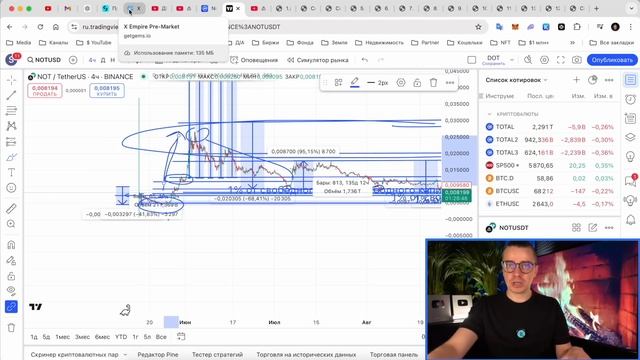640x360 pixels.
Task: Add symbol to compare with plus icon
Action: pos(73,60)
